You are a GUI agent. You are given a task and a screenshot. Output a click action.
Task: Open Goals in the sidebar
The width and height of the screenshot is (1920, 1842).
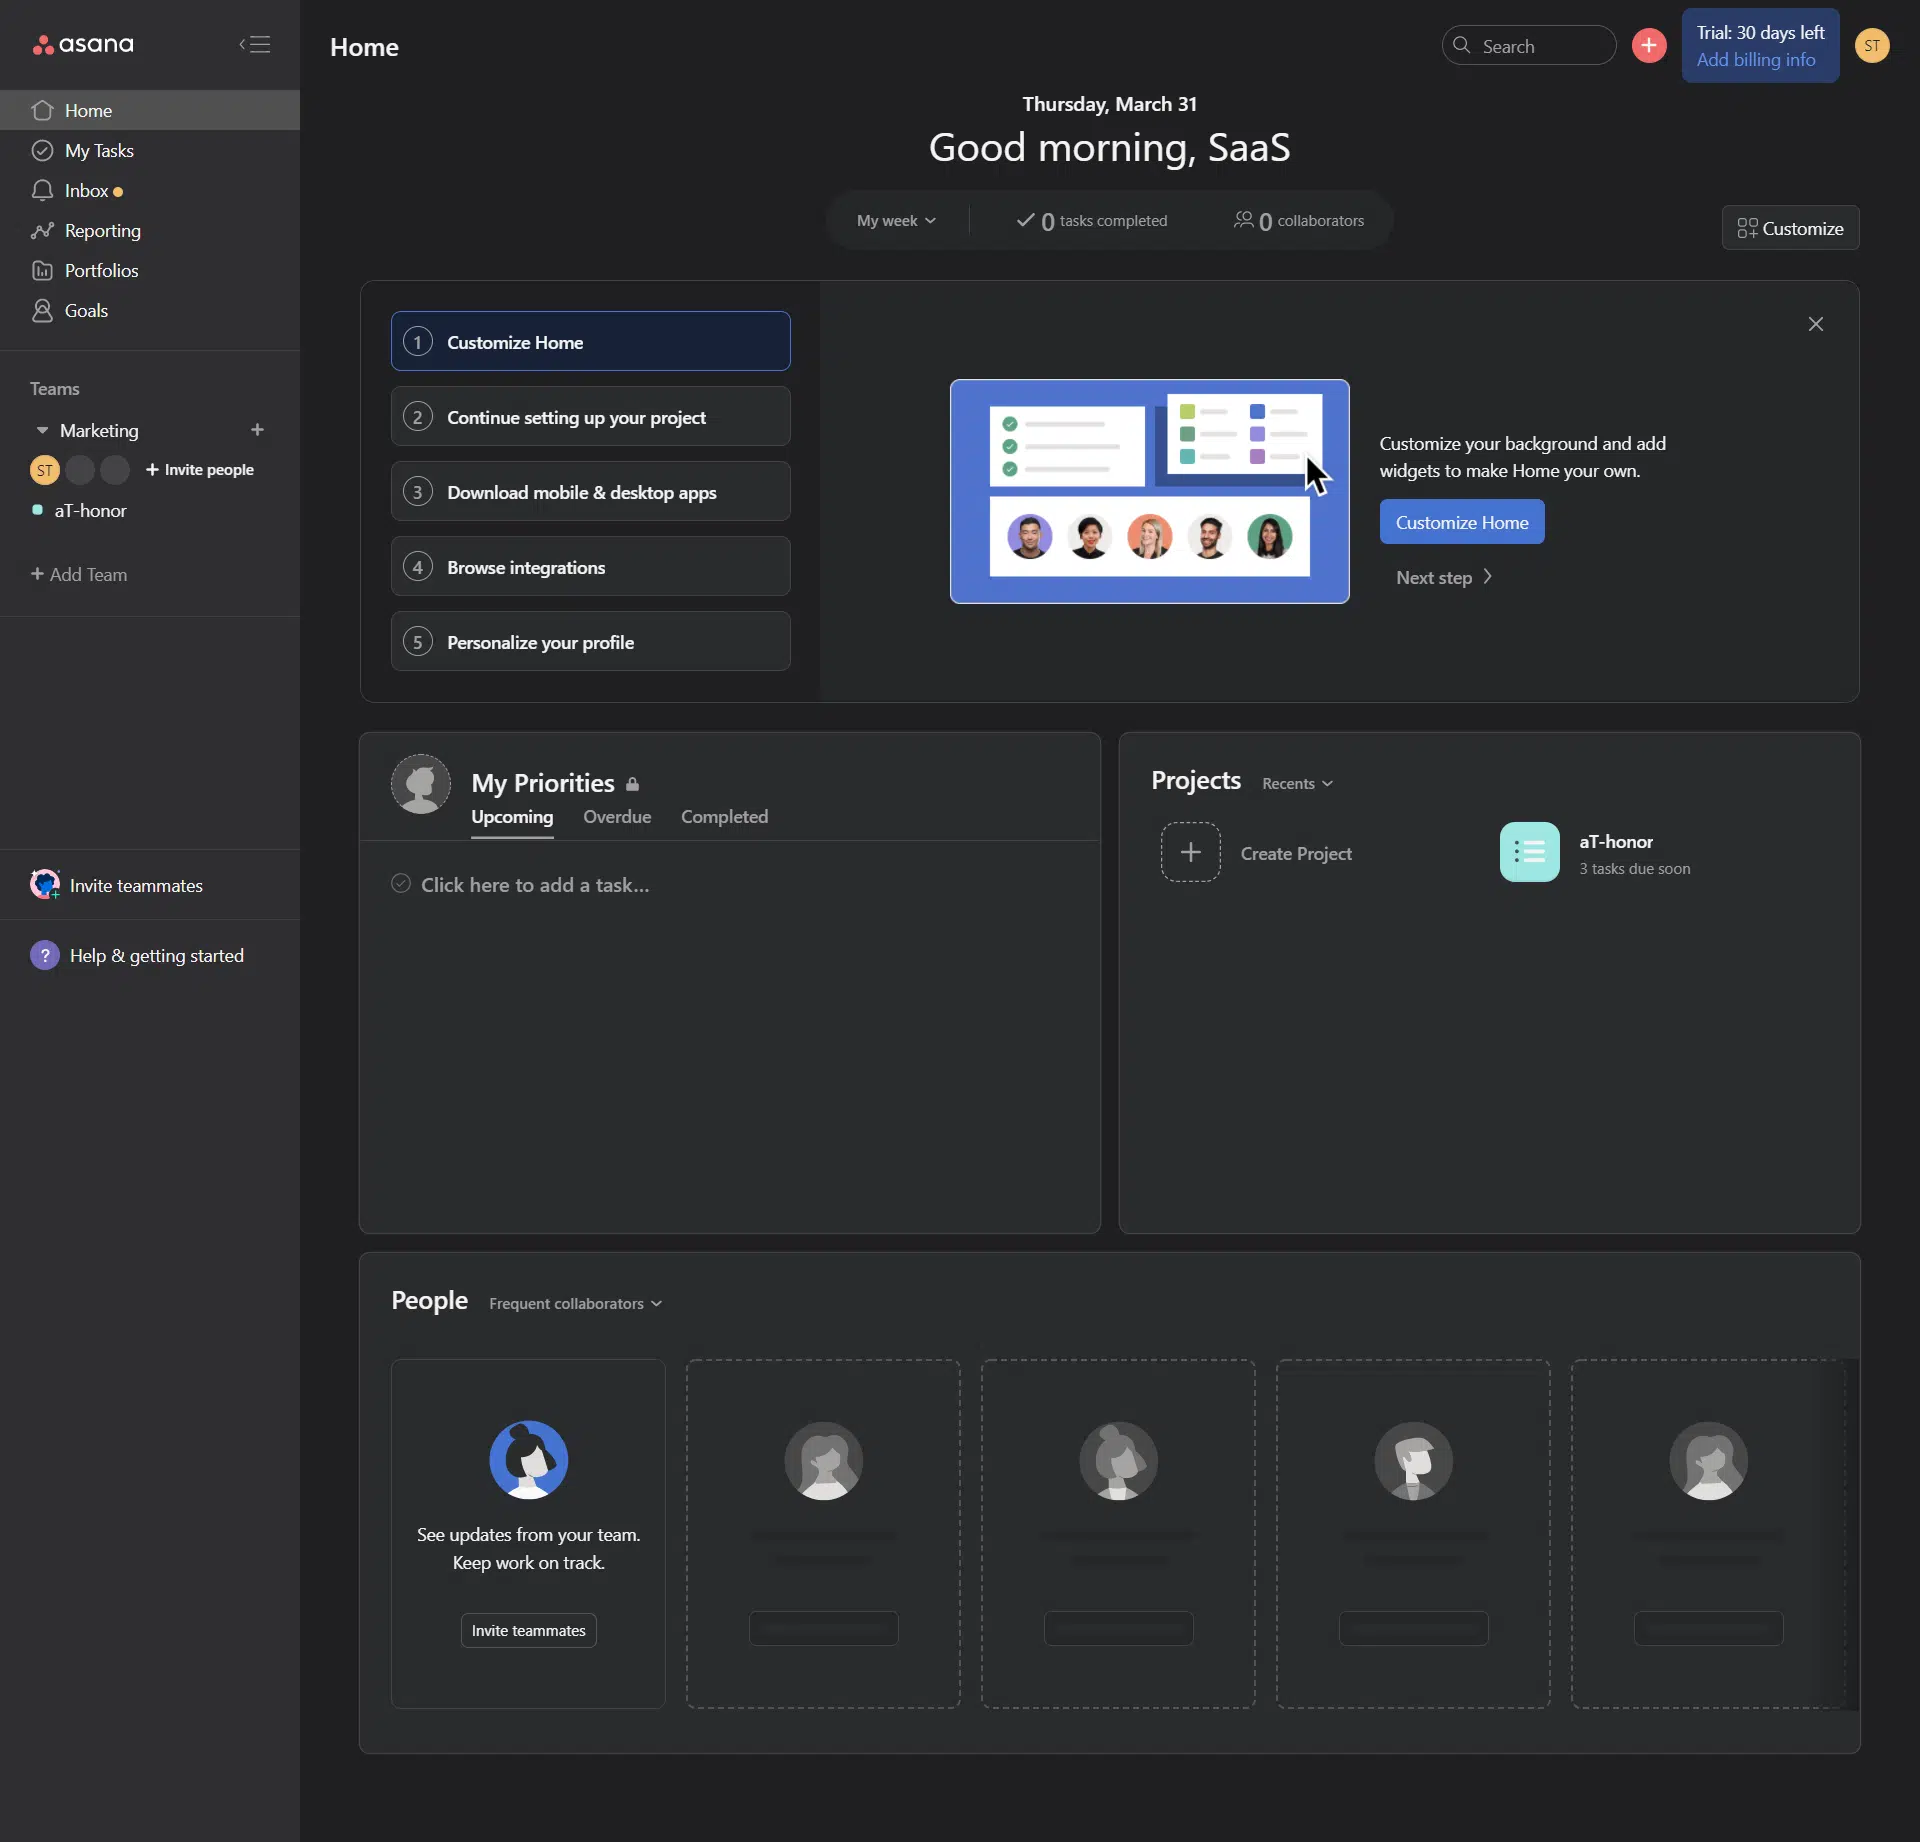pyautogui.click(x=150, y=310)
